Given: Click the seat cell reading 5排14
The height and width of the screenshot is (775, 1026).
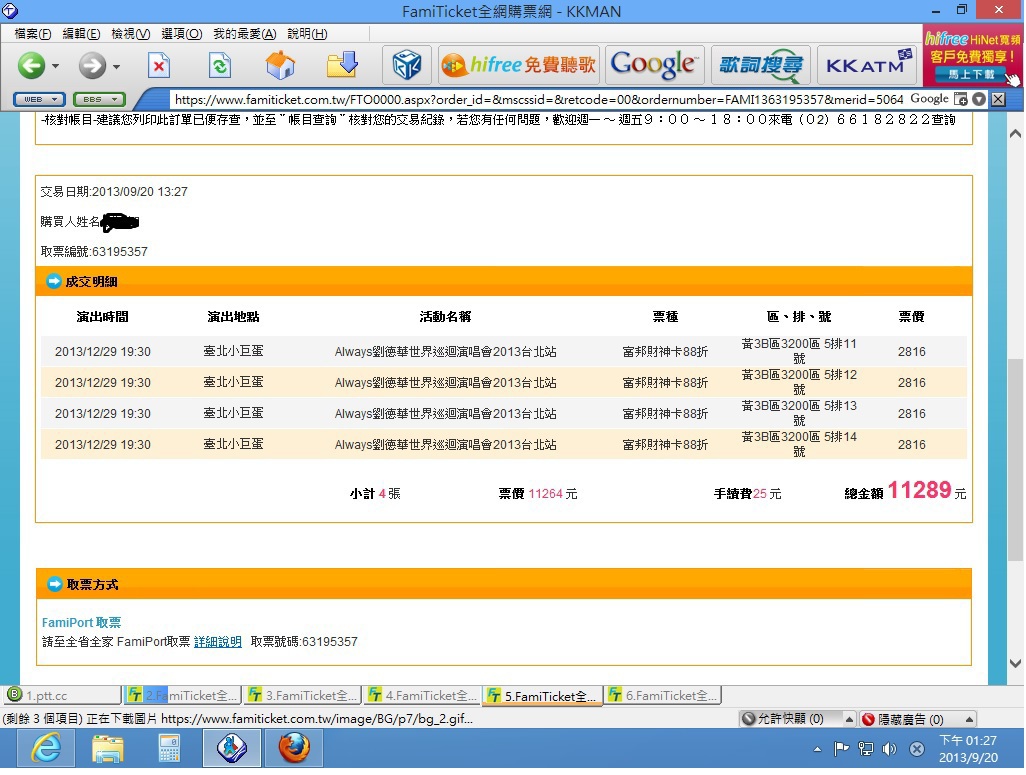Looking at the screenshot, I should click(798, 444).
